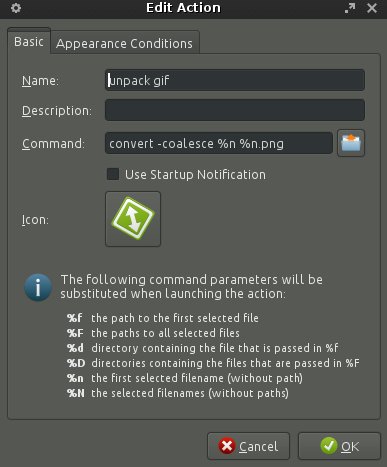Click the Use Startup Notification label
Viewport: 387px width, 467px height.
[195, 175]
